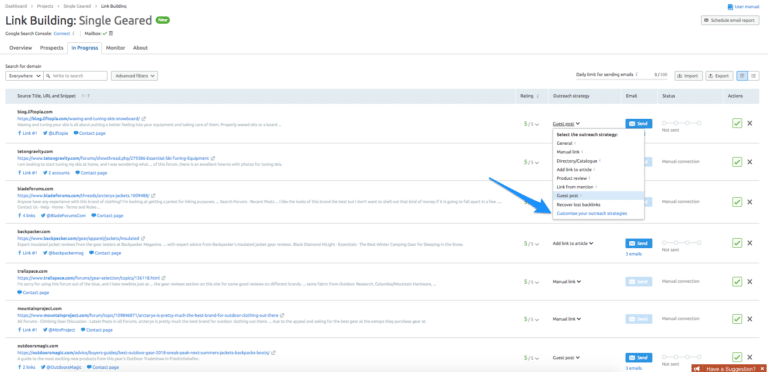
Task: Remove tetongravity.com with the X icon
Action: coord(749,162)
